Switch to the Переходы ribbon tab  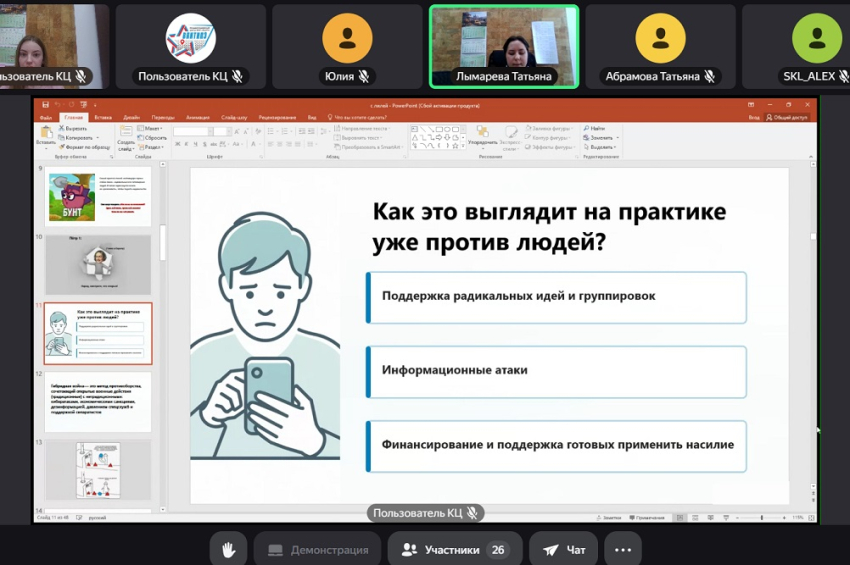tap(163, 117)
